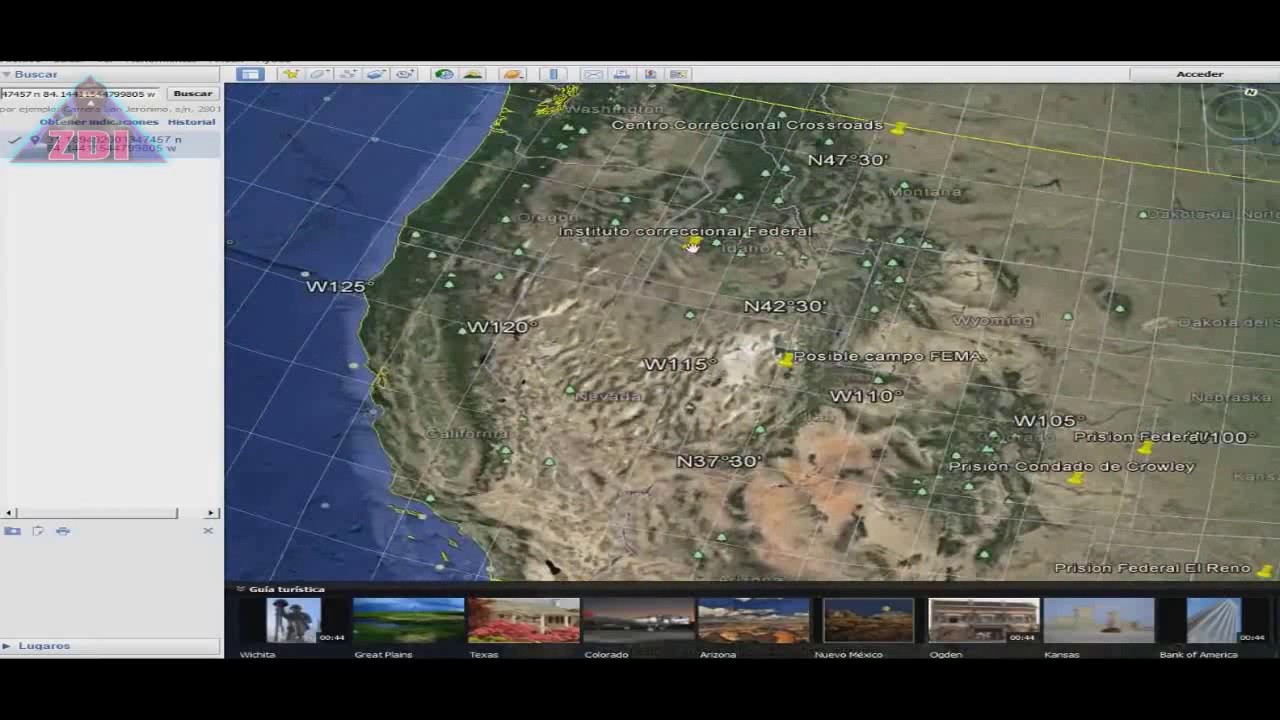Select the Ruler tool

(553, 74)
